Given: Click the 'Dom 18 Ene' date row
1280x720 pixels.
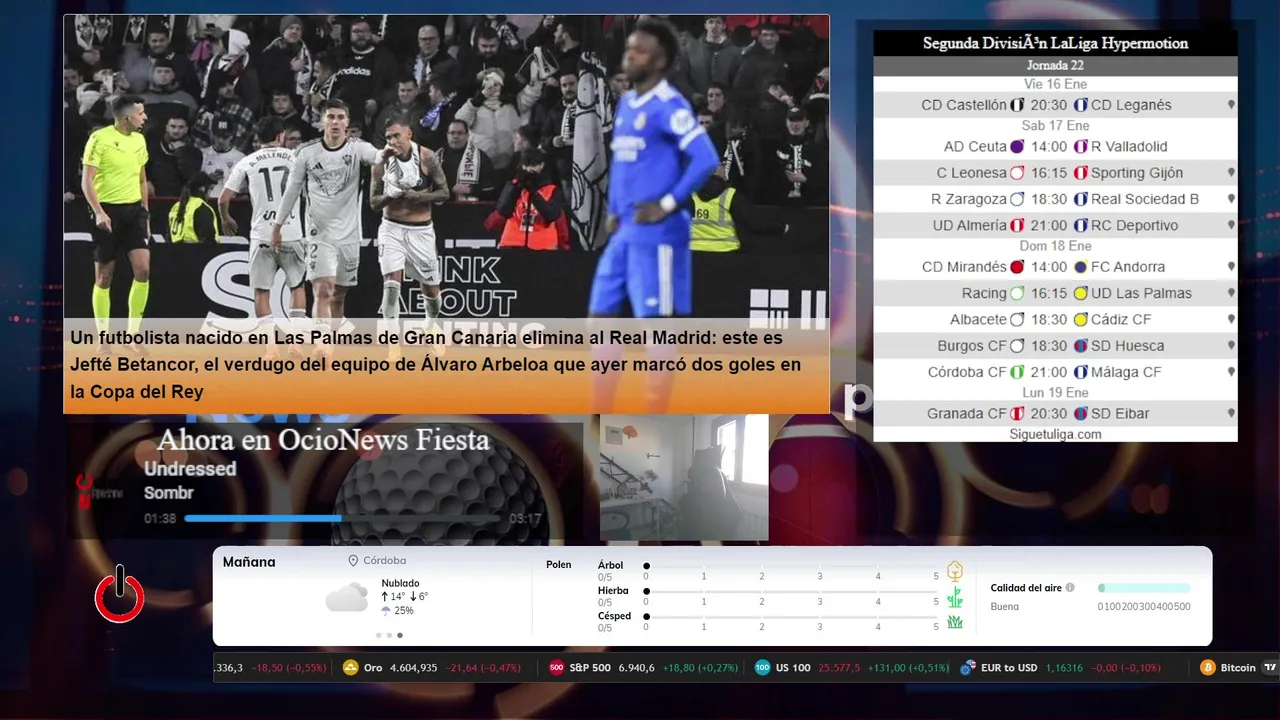Looking at the screenshot, I should (x=1055, y=246).
